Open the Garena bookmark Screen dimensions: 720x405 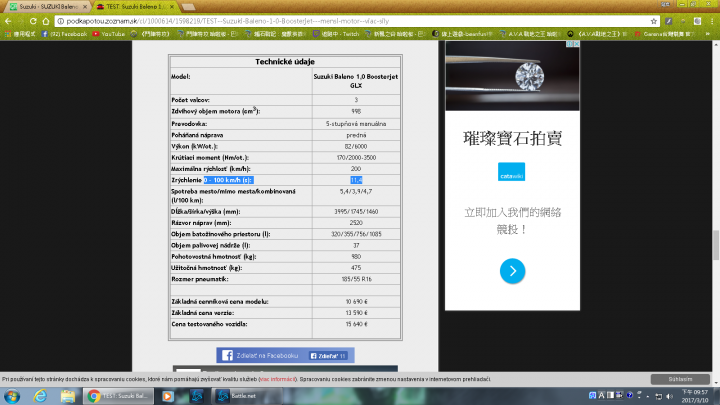coord(665,34)
